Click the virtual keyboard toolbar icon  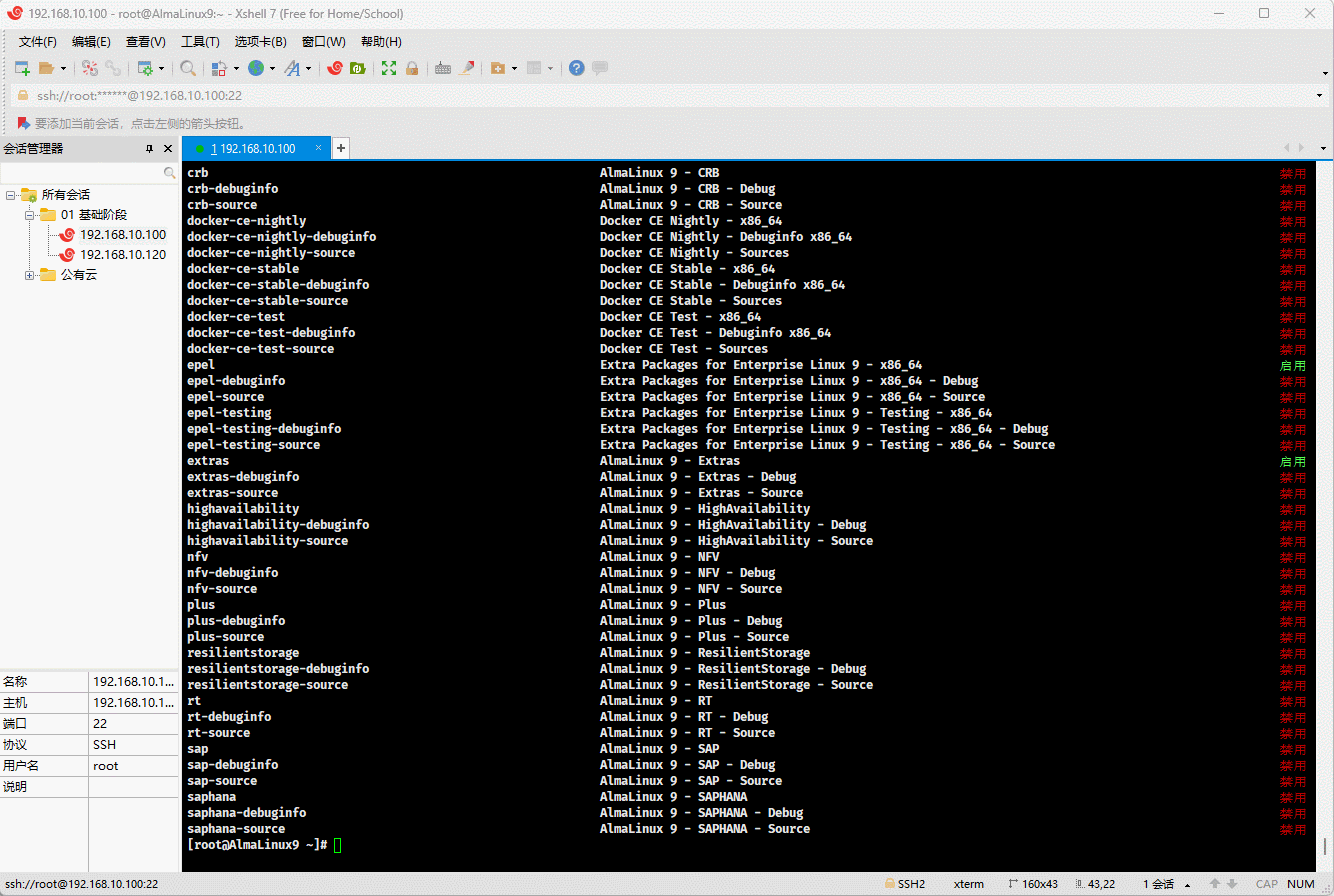(x=443, y=68)
